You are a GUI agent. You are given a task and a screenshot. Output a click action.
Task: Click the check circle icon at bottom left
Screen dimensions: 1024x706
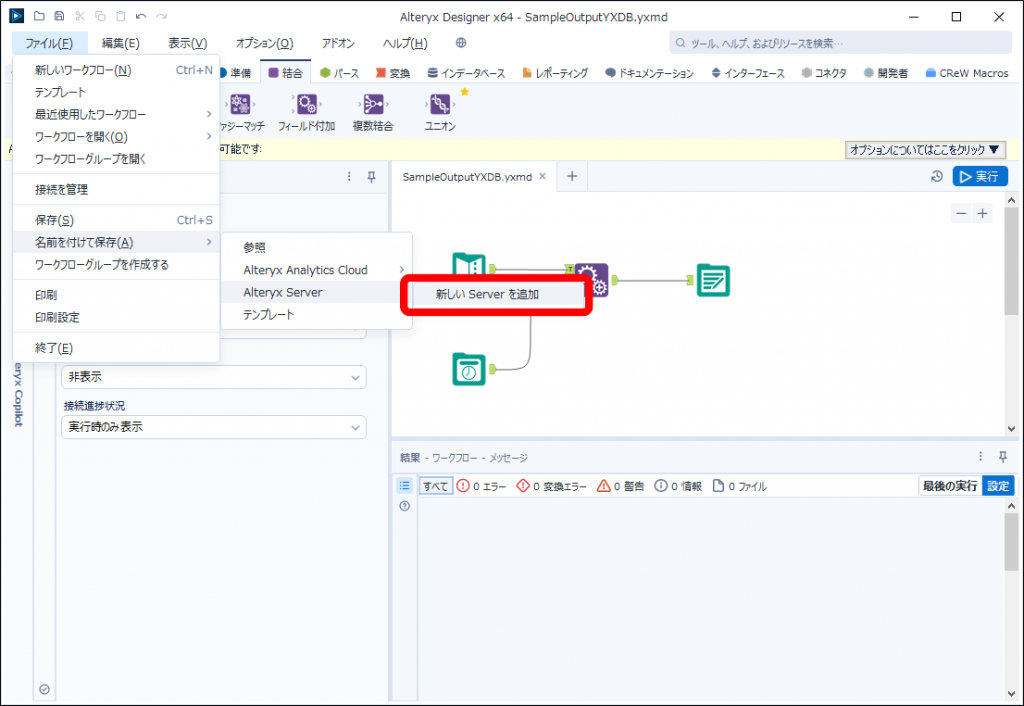coord(44,690)
